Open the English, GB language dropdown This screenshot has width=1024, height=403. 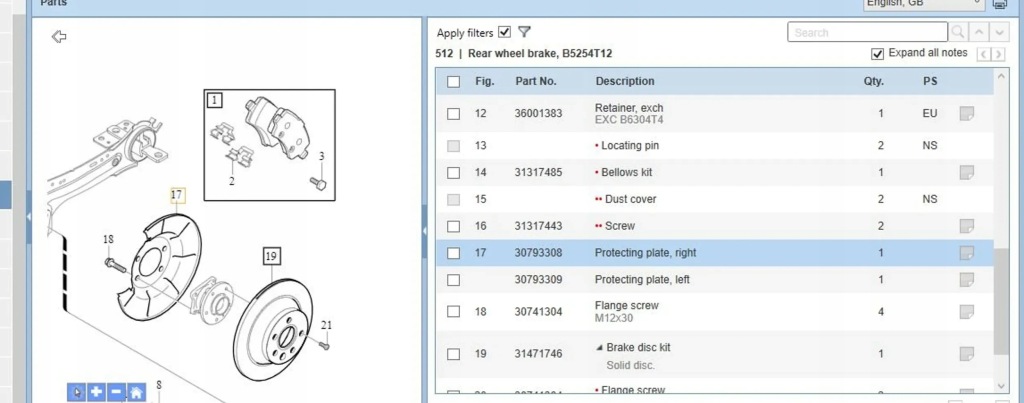[x=924, y=4]
